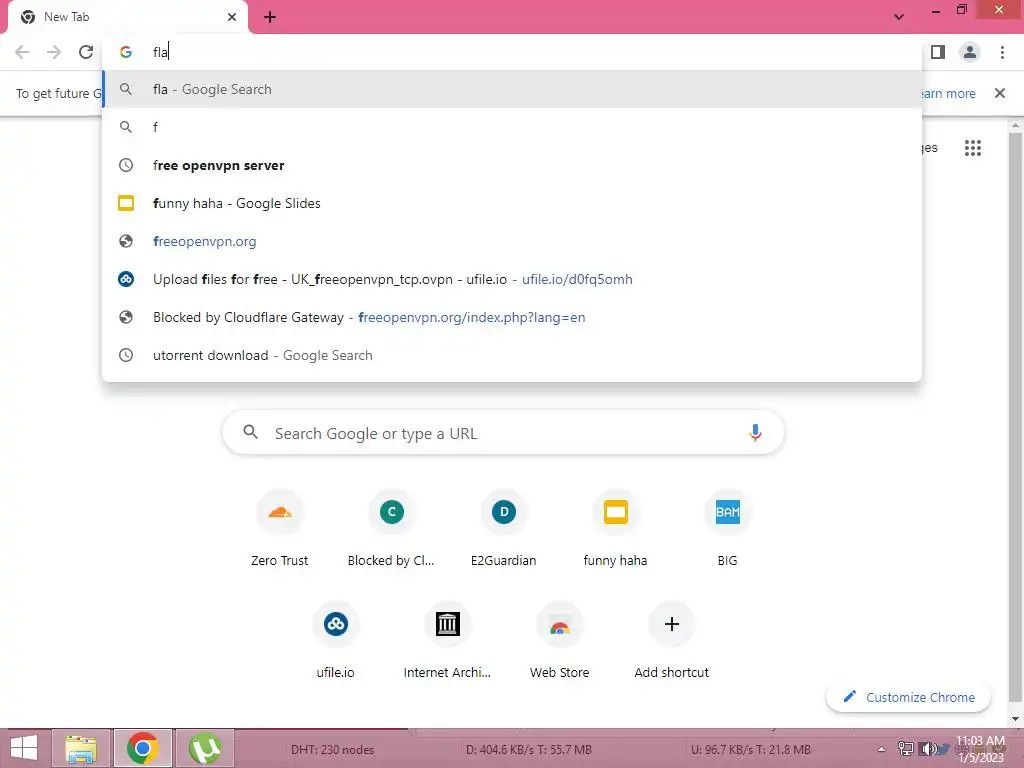This screenshot has width=1024, height=768.
Task: Open 'Blocked by Cloudflare Gateway' suggestion
Action: click(x=512, y=317)
